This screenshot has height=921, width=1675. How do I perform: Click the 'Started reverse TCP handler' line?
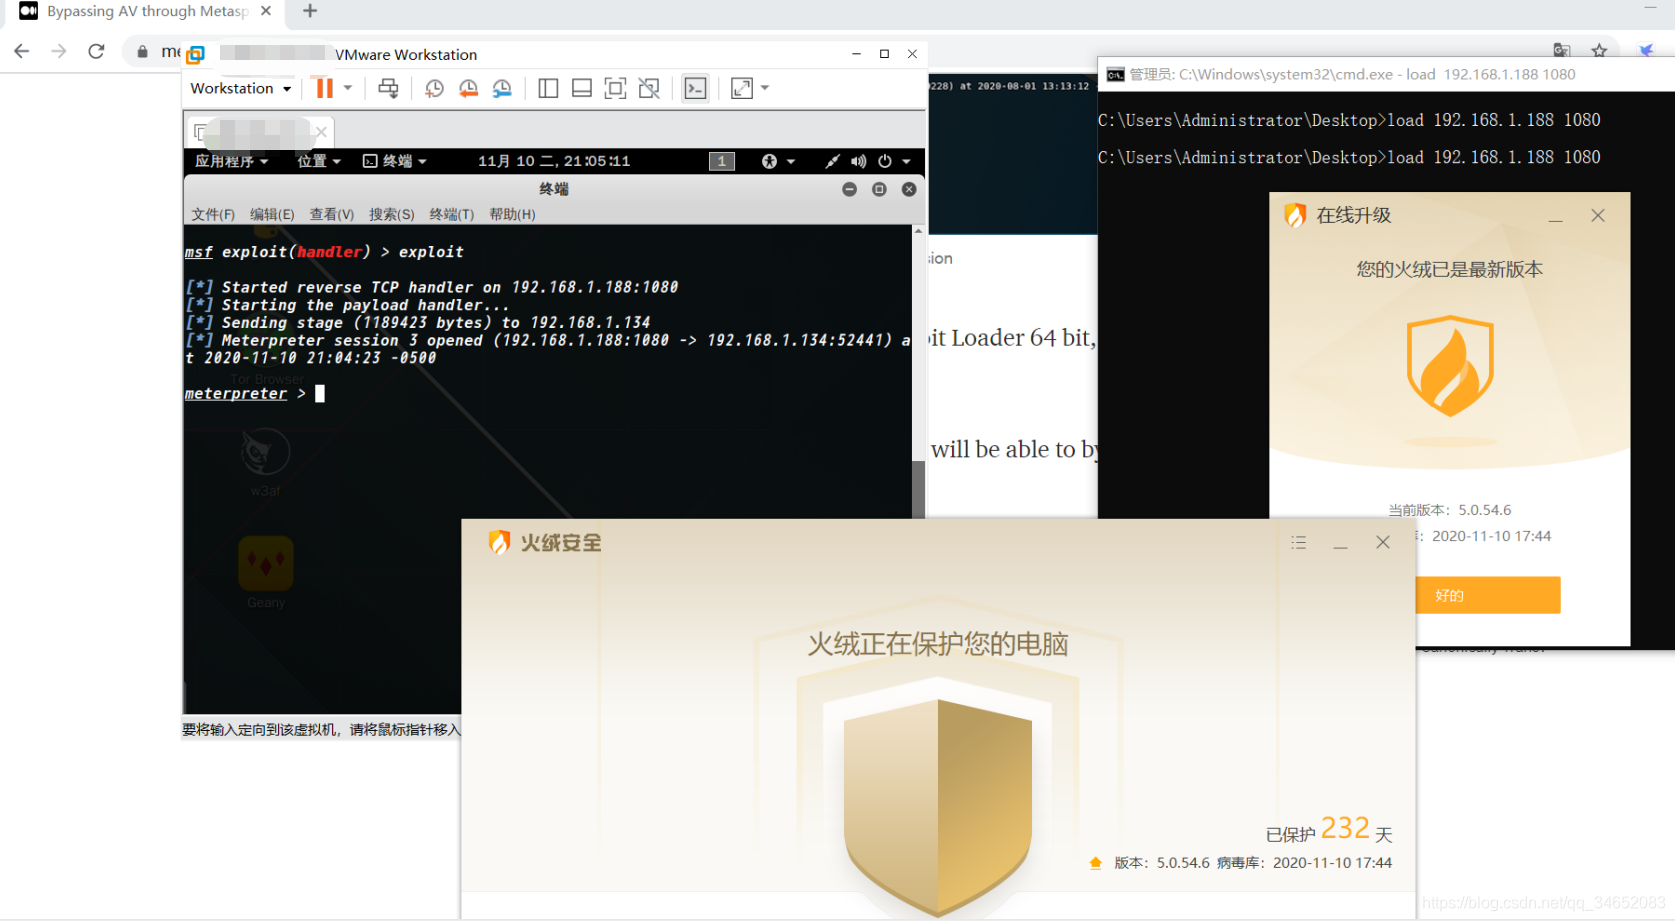point(432,287)
